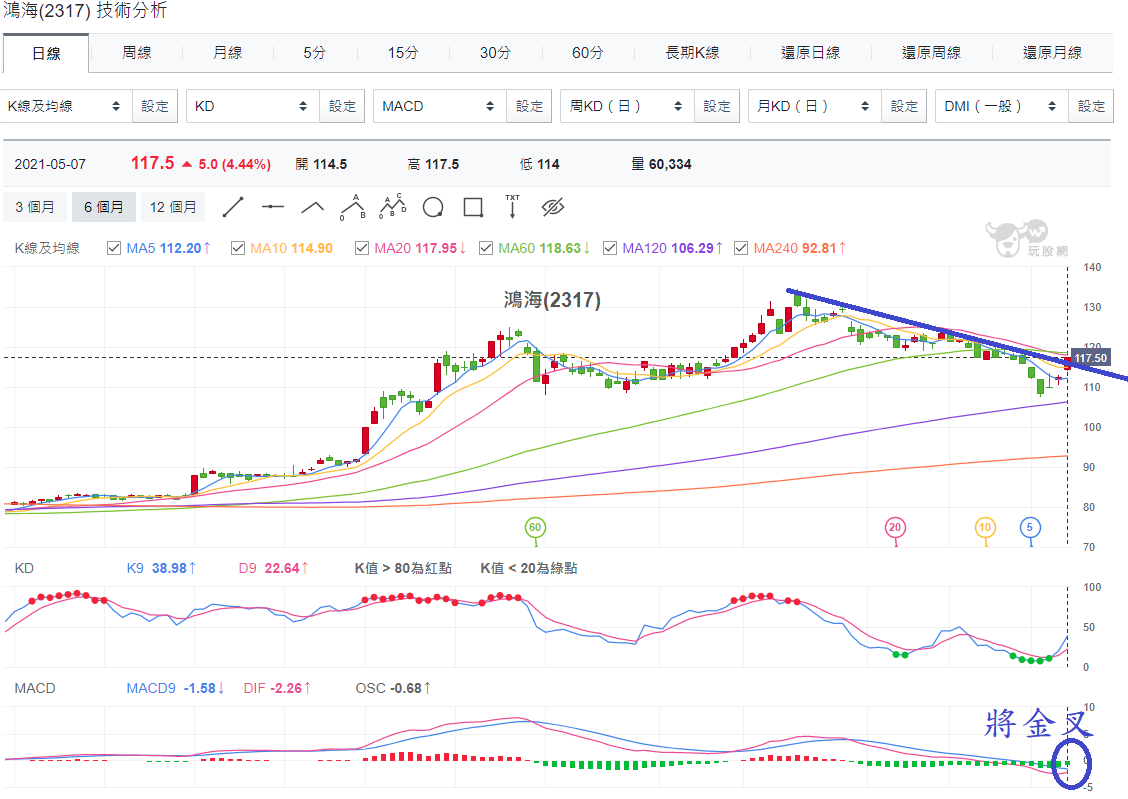1128x799 pixels.
Task: Click the volume value 60,334
Action: [x=670, y=165]
